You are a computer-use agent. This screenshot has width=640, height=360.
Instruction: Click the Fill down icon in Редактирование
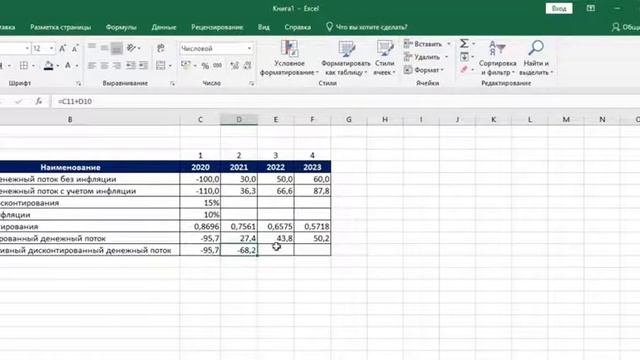[464, 57]
